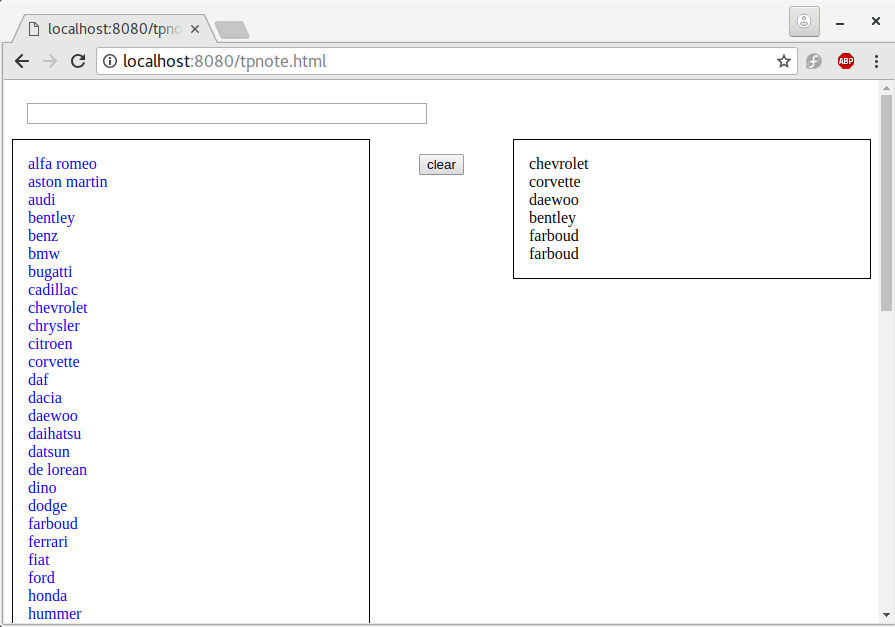Reload the page with the refresh icon
The height and width of the screenshot is (627, 895).
click(78, 61)
